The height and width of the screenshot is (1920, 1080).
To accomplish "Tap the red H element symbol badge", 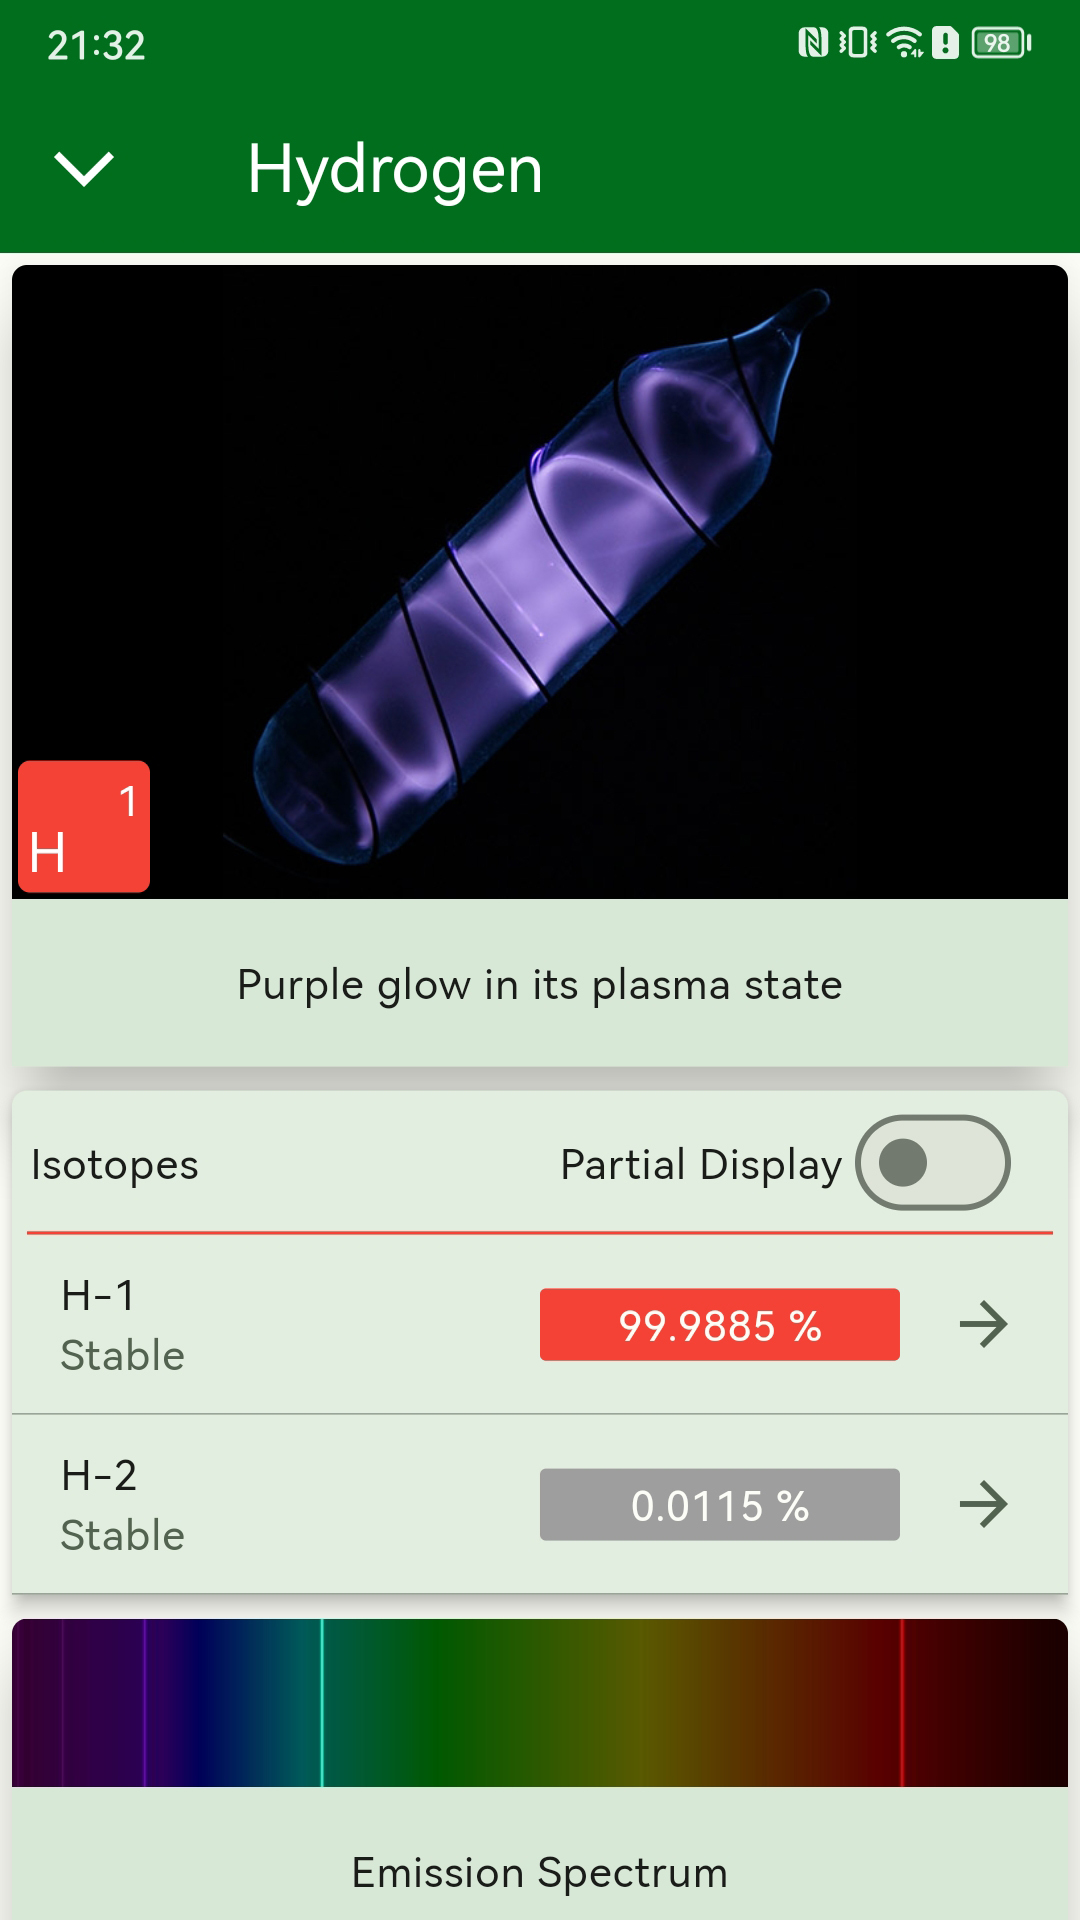I will [x=84, y=826].
